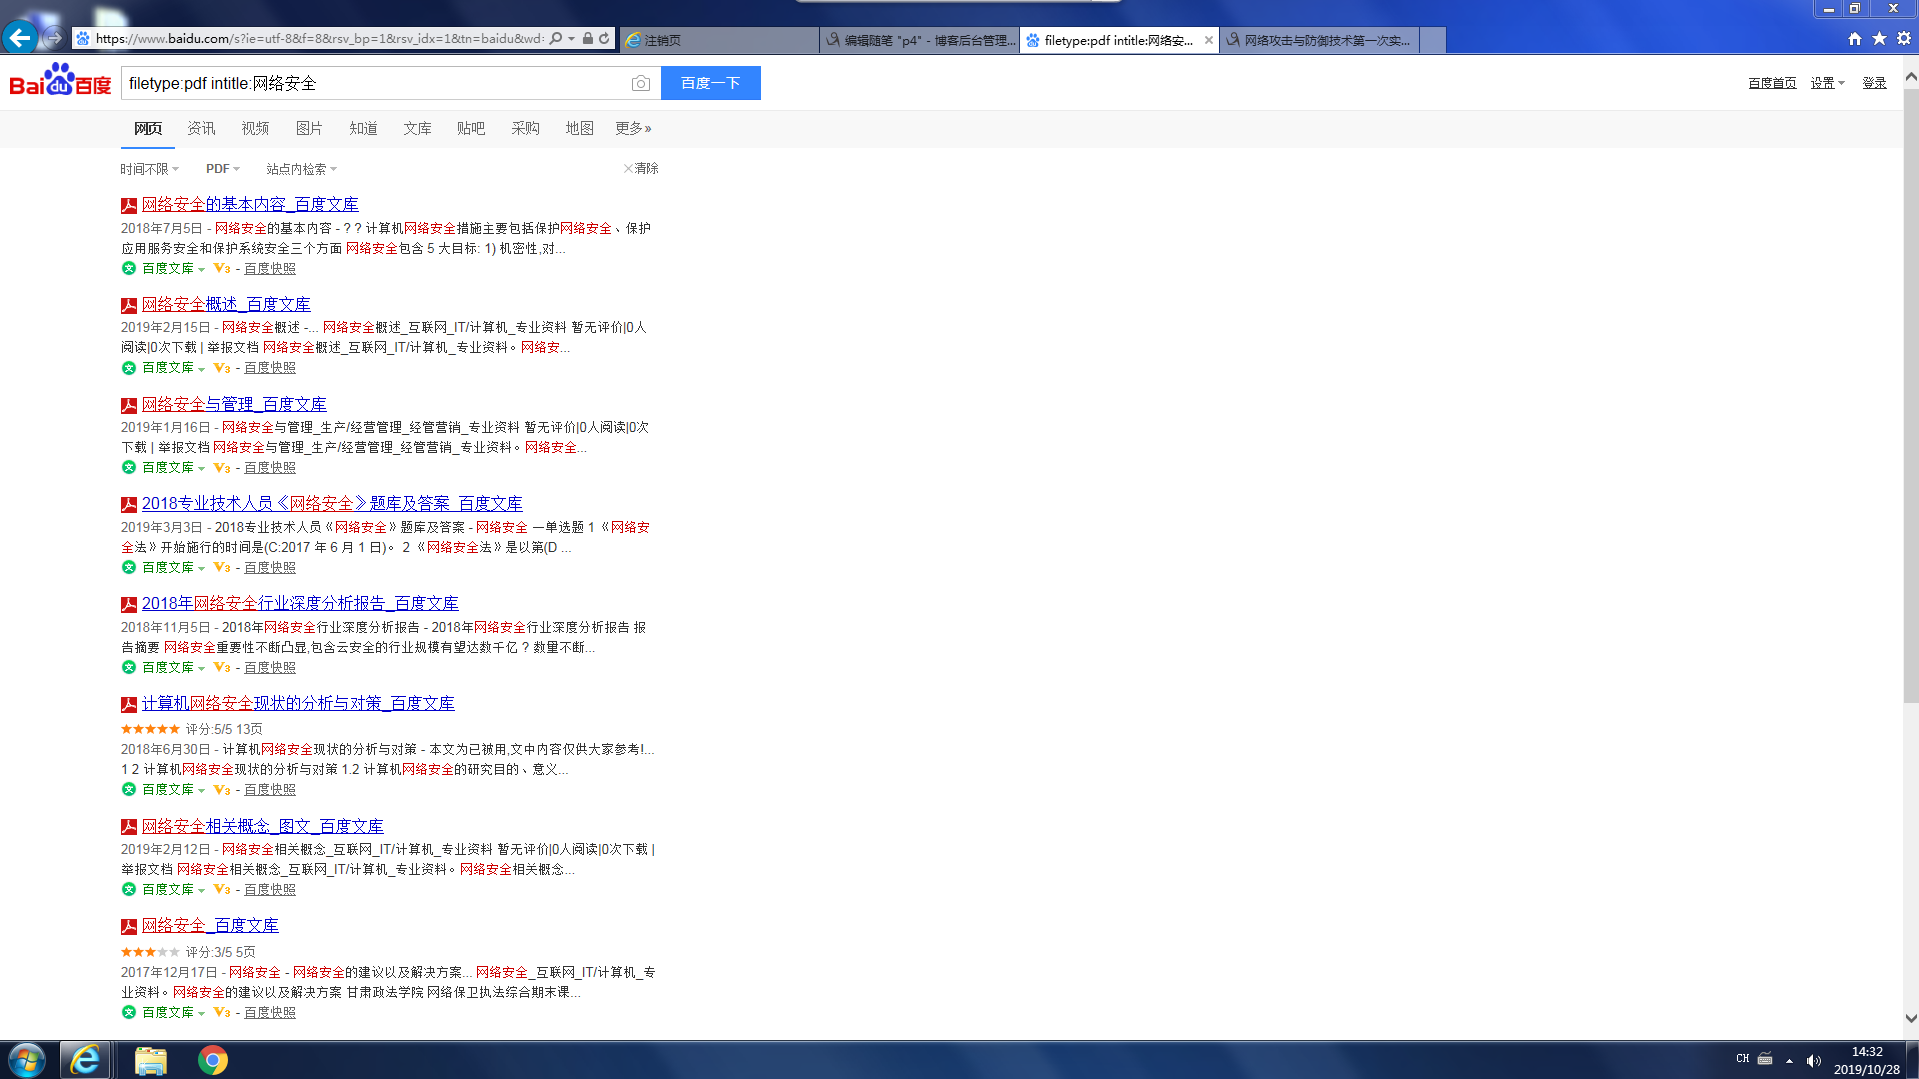
Task: Open File Explorer from the taskbar
Action: point(150,1060)
